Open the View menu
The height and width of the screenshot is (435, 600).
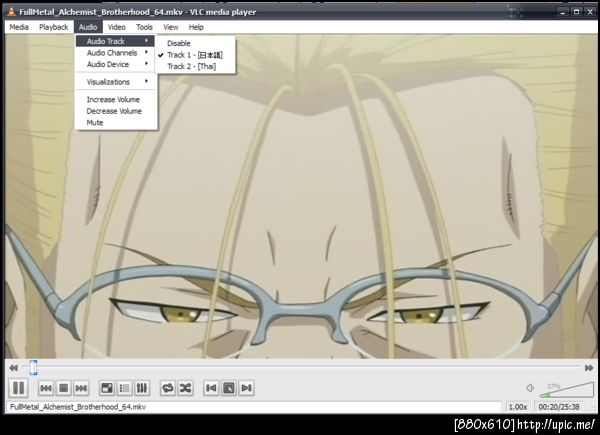click(x=171, y=27)
